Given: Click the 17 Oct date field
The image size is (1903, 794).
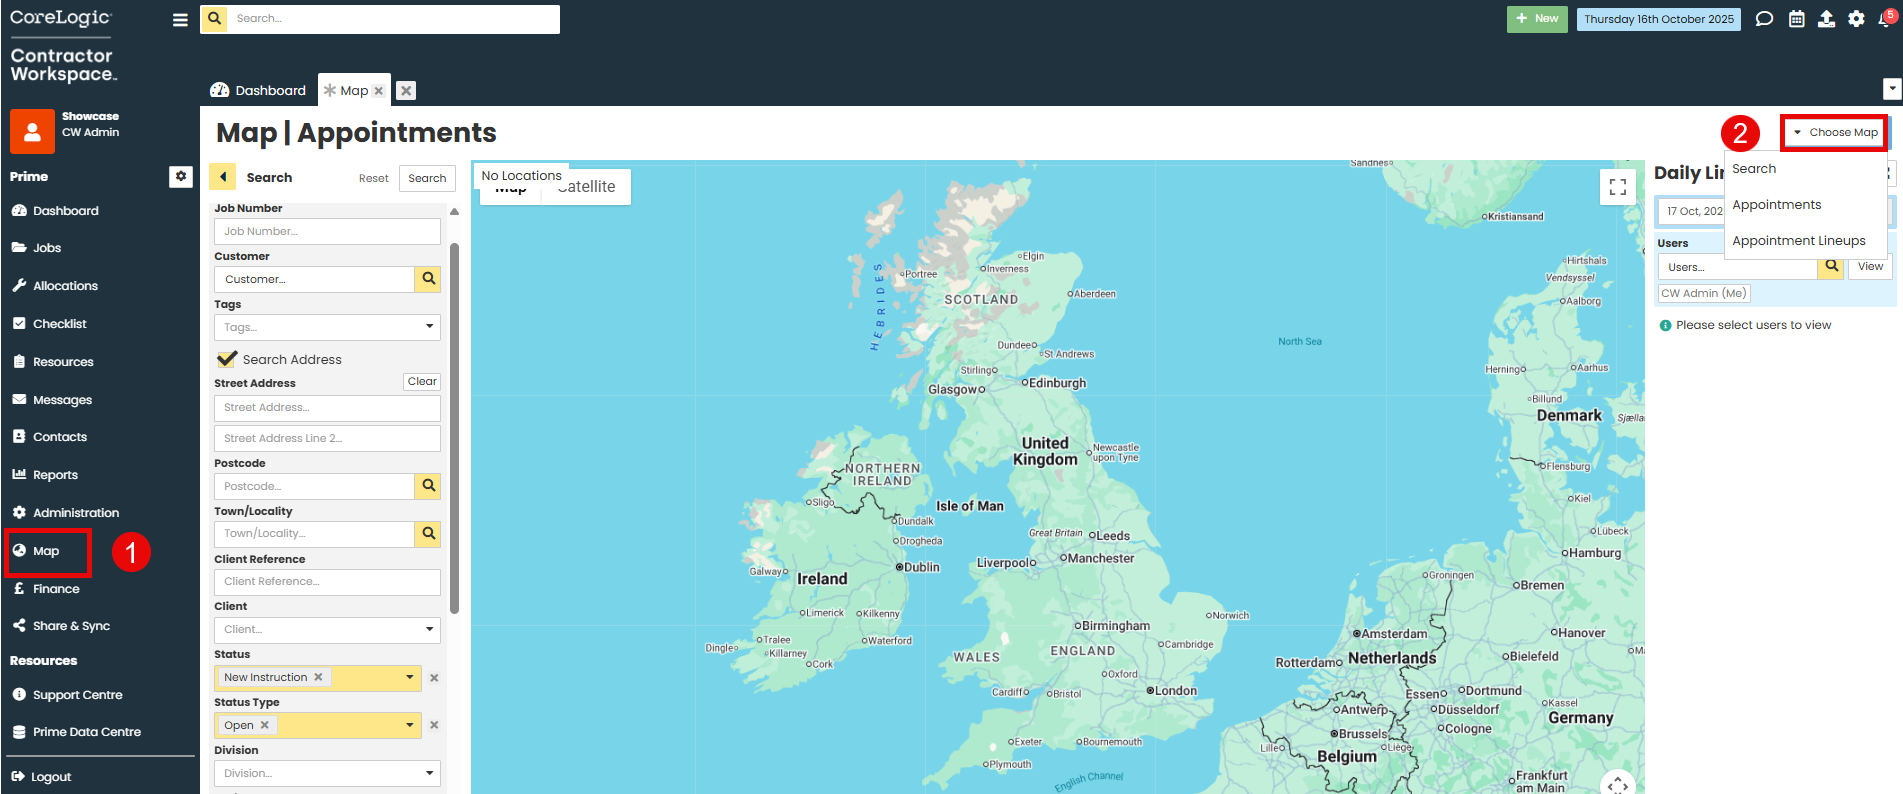Looking at the screenshot, I should [x=1692, y=211].
